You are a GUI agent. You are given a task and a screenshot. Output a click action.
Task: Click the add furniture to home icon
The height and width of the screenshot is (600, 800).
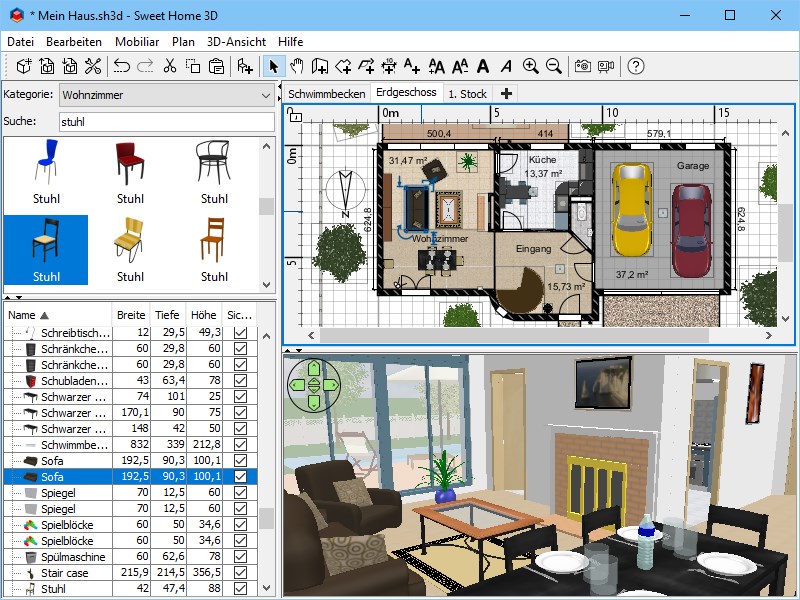245,66
